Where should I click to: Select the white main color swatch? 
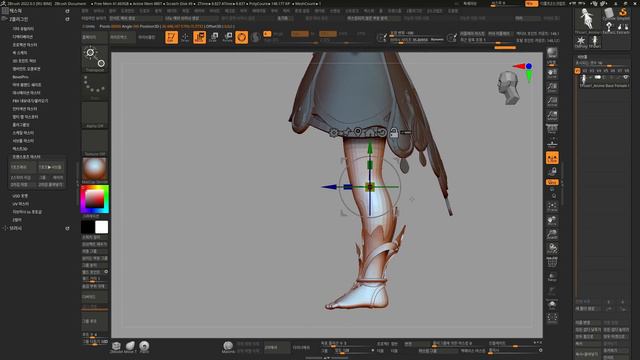[x=102, y=227]
